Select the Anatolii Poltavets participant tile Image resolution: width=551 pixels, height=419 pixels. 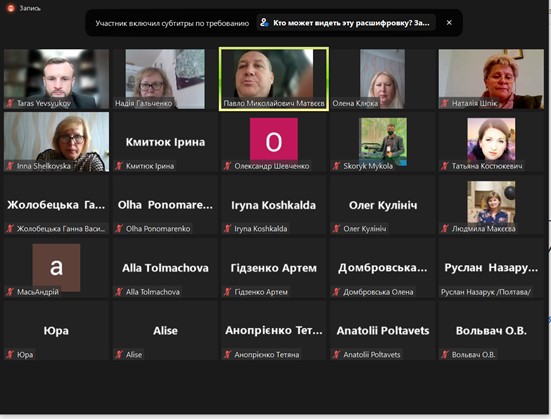(382, 330)
